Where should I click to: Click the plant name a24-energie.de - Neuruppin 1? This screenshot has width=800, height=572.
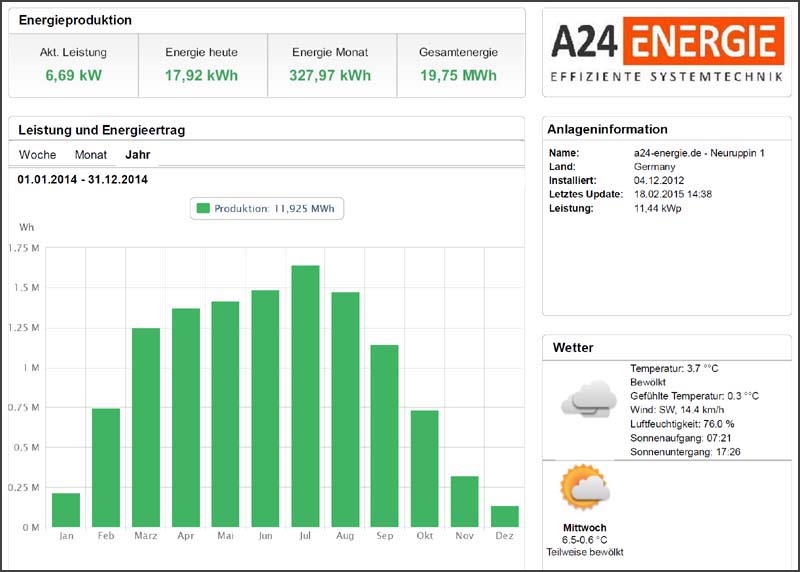pos(699,153)
